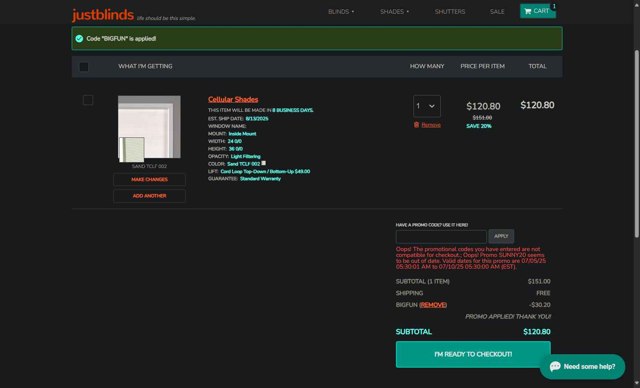640x388 pixels.
Task: Tick the select-all checkbox in table header
Action: 84,67
